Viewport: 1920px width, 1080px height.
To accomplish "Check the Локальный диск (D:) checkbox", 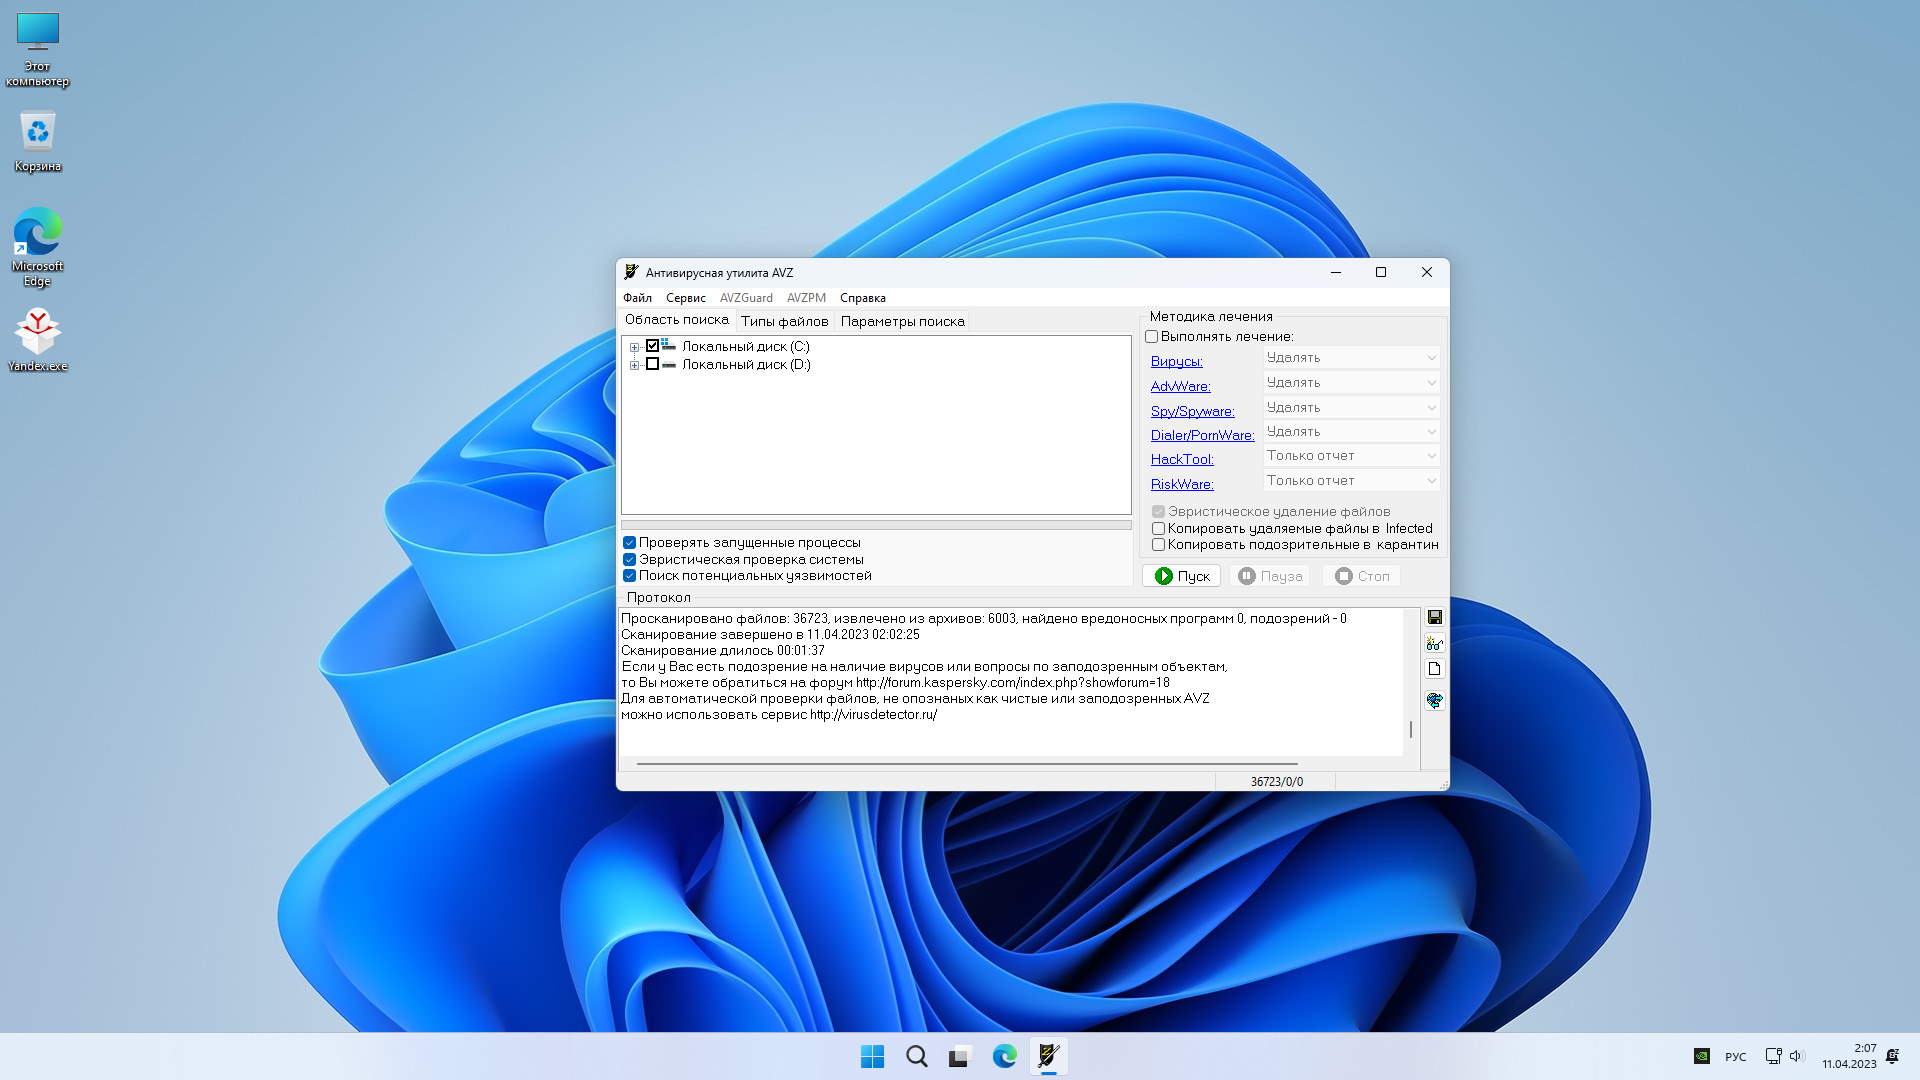I will point(652,365).
